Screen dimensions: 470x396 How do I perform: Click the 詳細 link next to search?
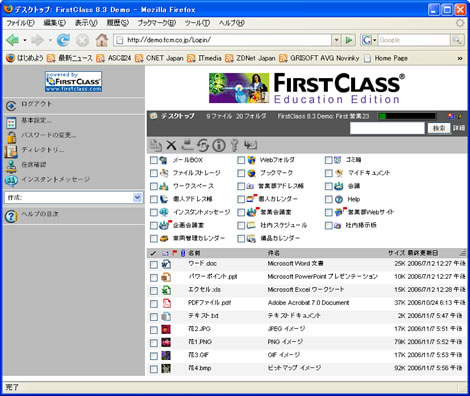(x=459, y=128)
